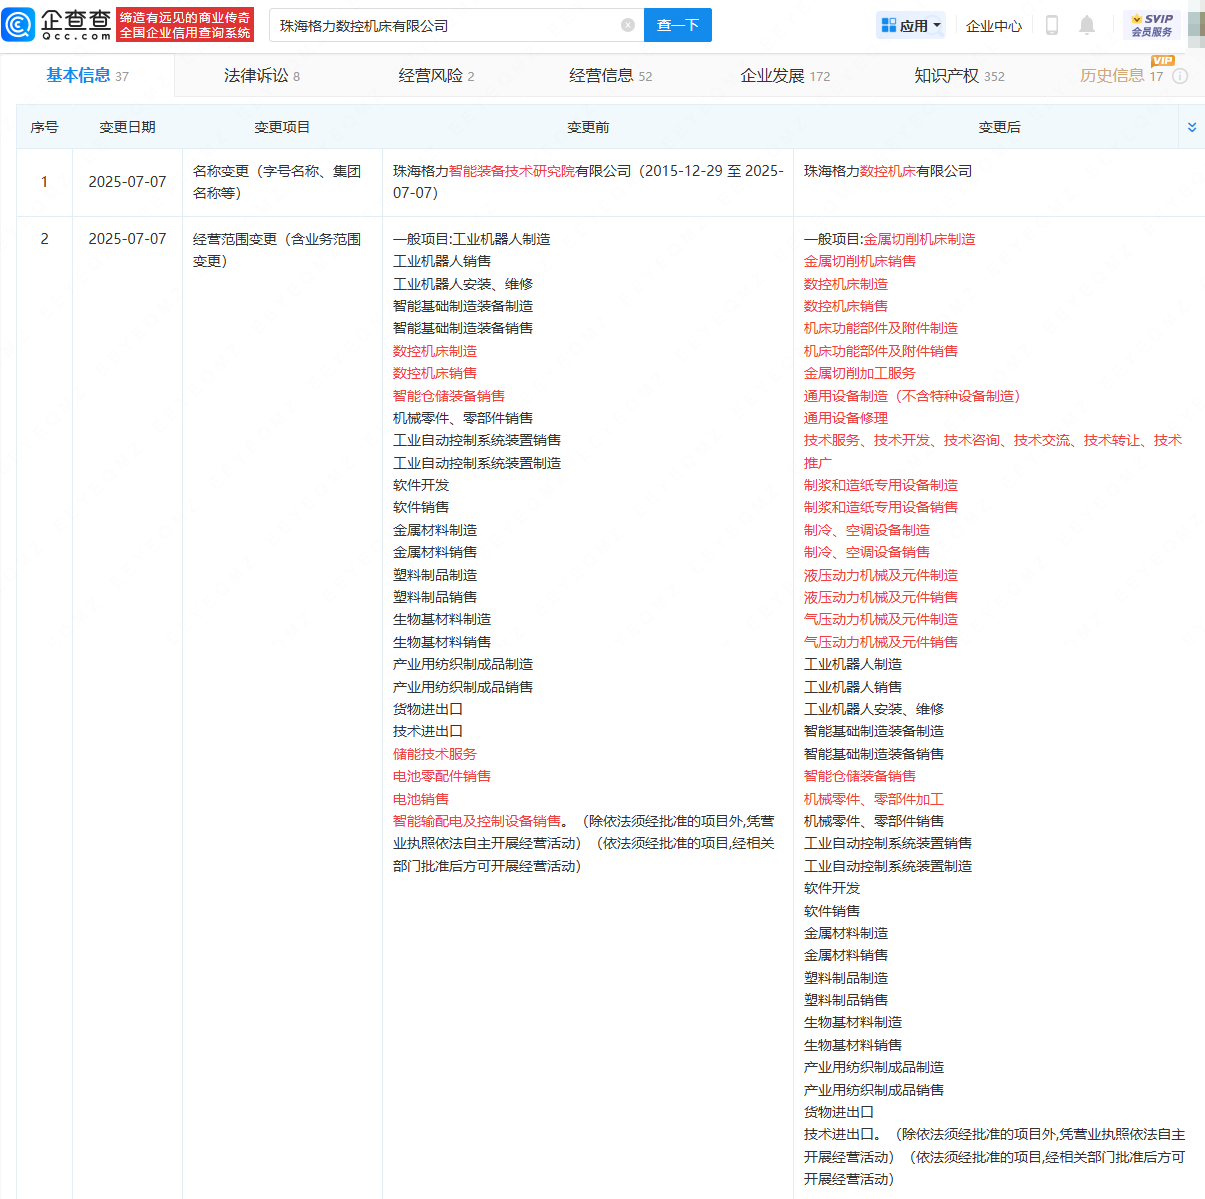Click 金属切削加工服务 text

(x=860, y=373)
